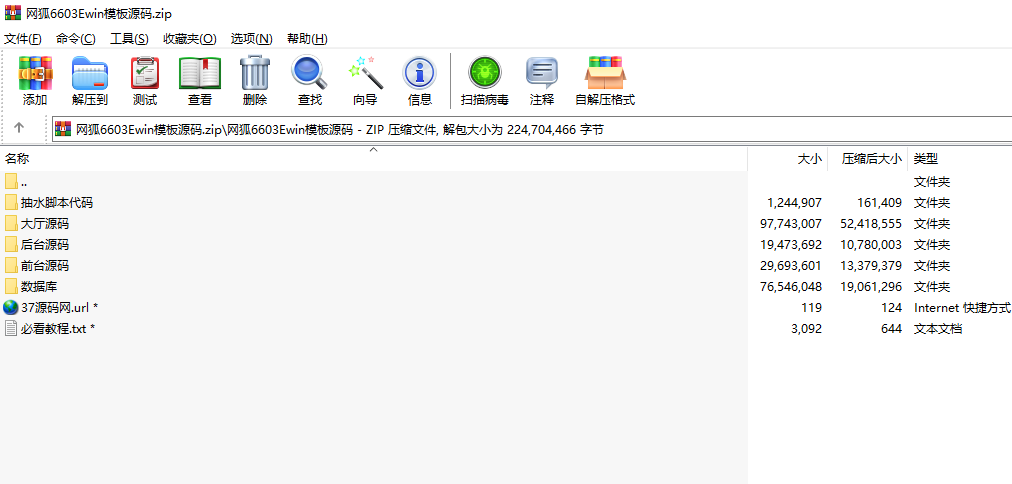Select the parent ".." folder icon
The width and height of the screenshot is (1012, 484).
click(x=10, y=182)
